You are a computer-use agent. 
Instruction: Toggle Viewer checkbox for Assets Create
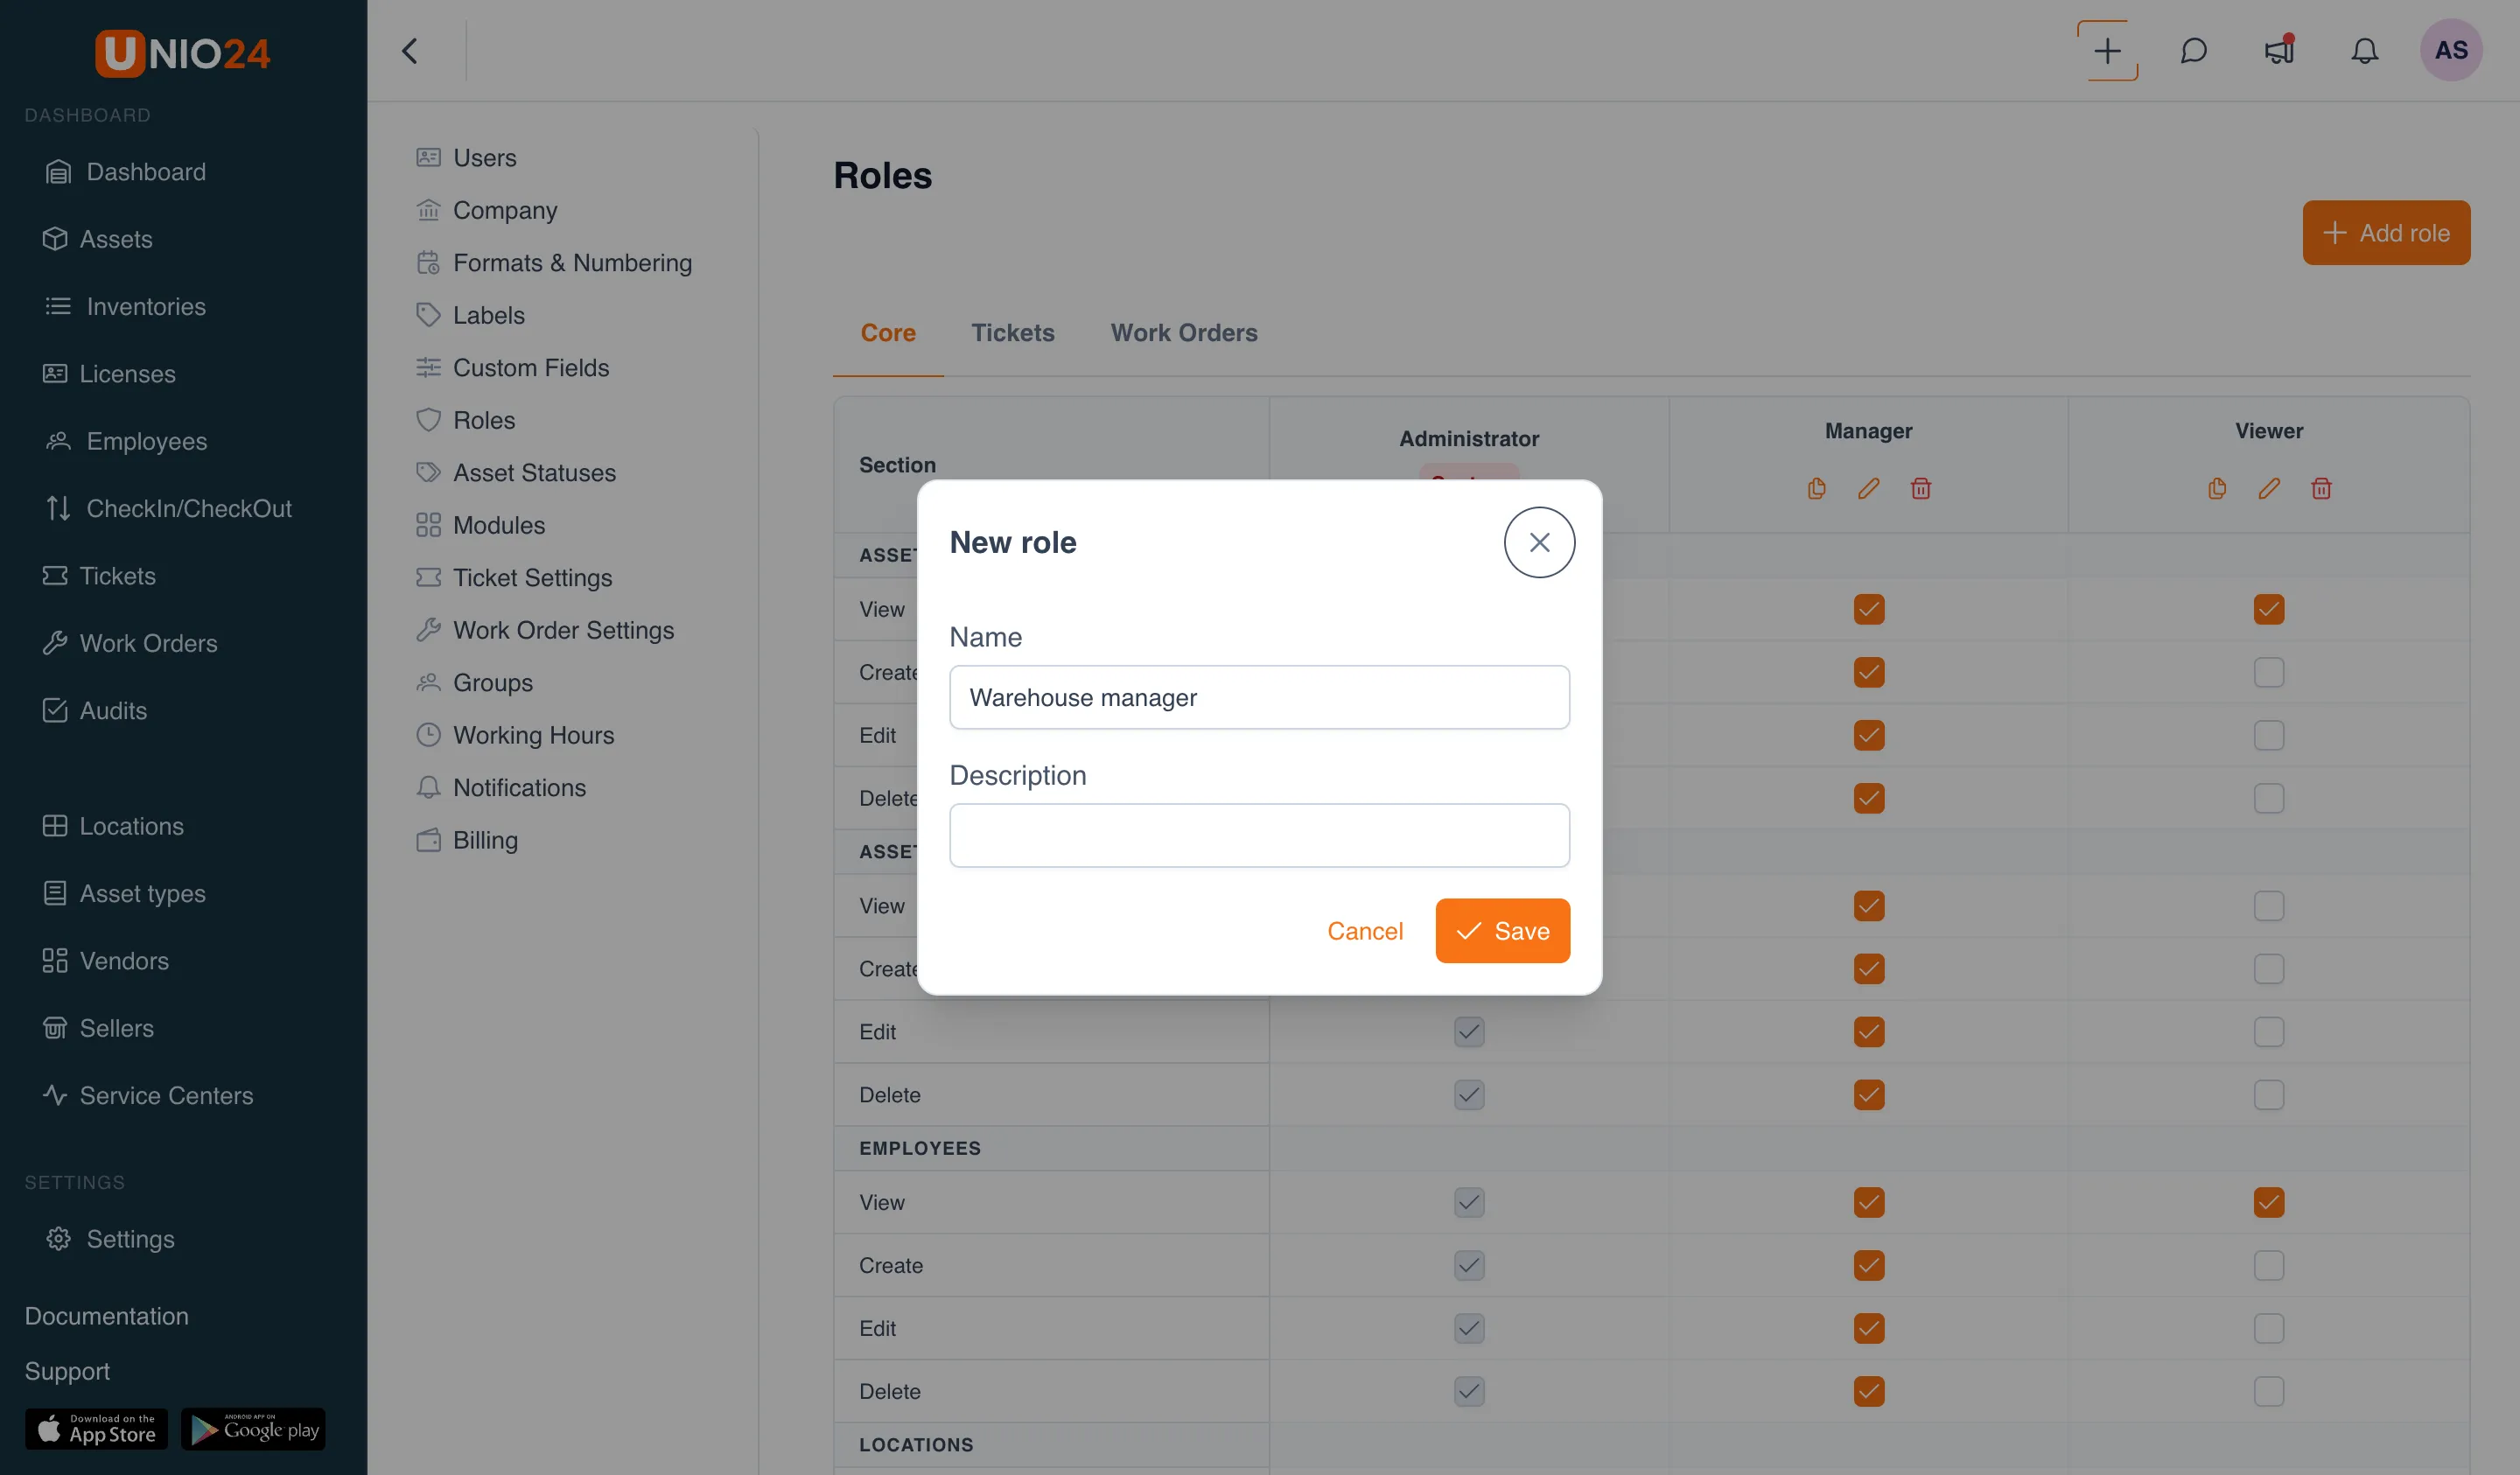pos(2269,672)
